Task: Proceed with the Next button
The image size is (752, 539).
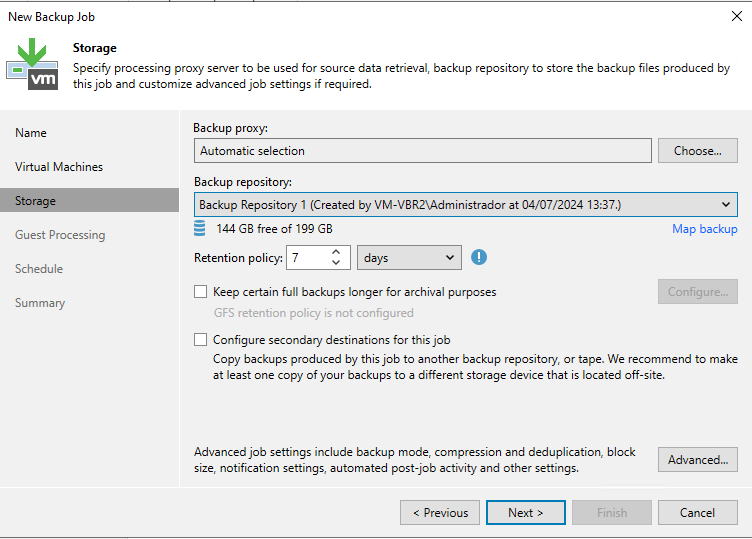Action: 526,513
